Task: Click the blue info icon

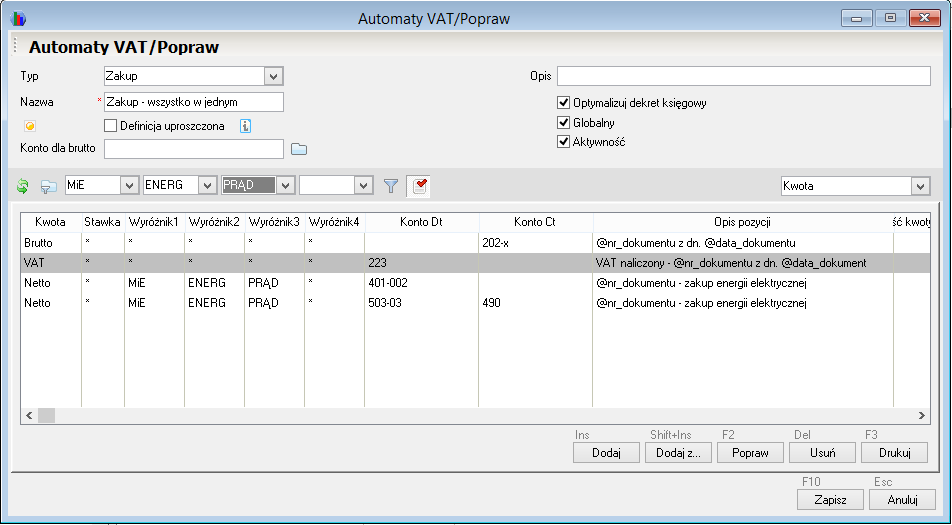Action: [x=245, y=126]
